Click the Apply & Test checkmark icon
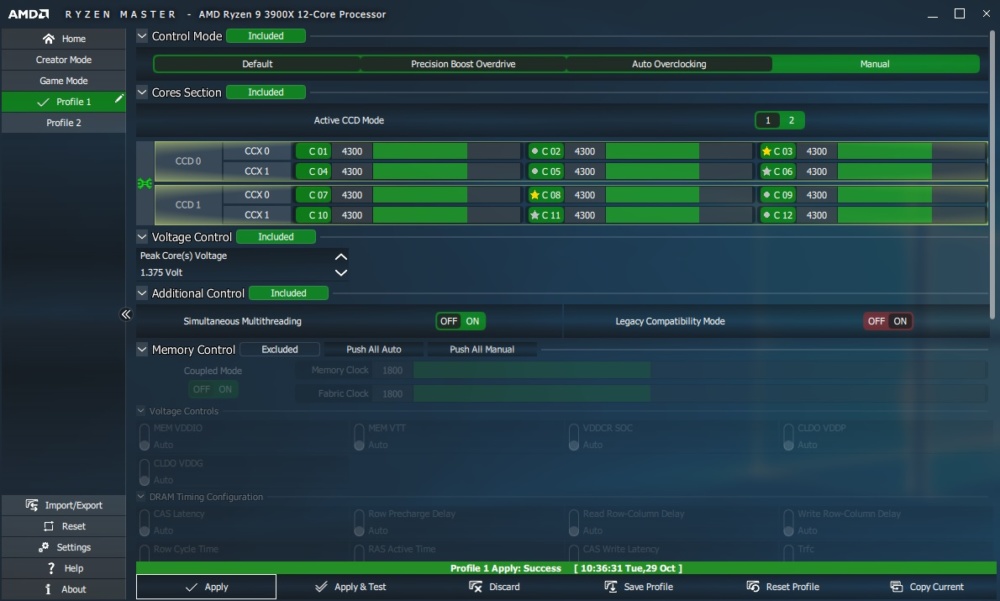 tap(321, 586)
